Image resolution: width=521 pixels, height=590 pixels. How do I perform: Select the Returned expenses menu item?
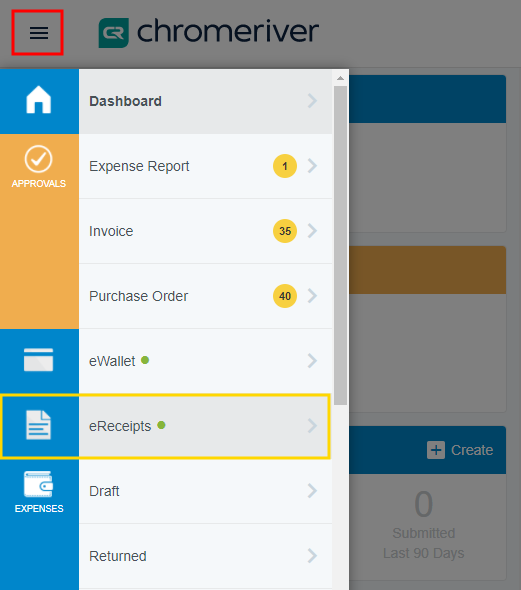coord(205,556)
